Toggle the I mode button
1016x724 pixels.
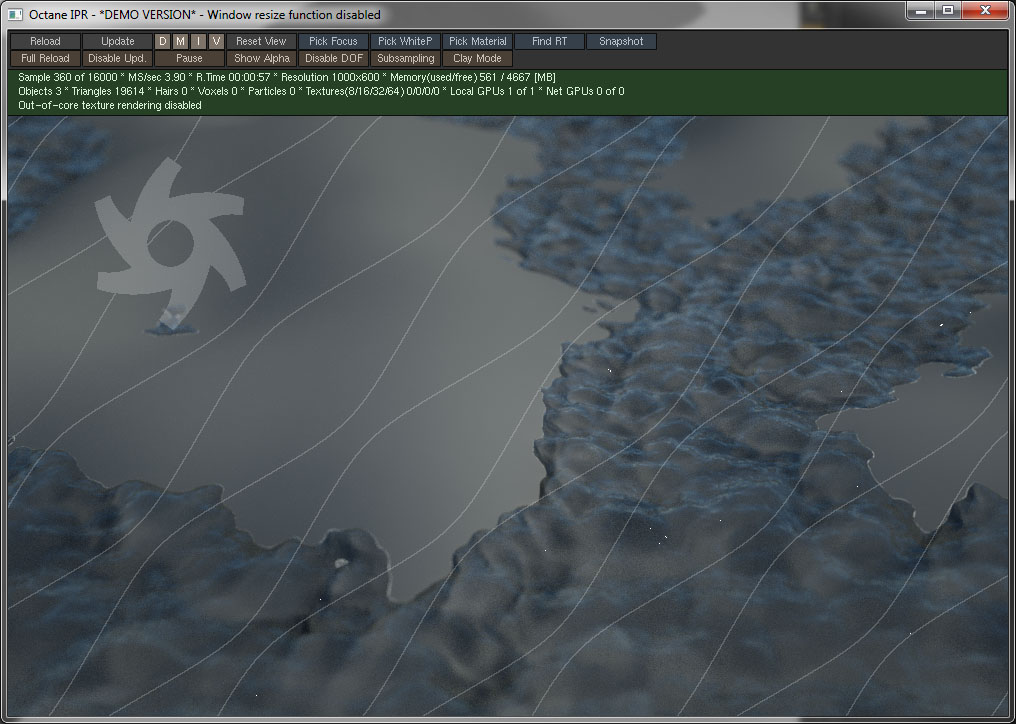tap(199, 41)
